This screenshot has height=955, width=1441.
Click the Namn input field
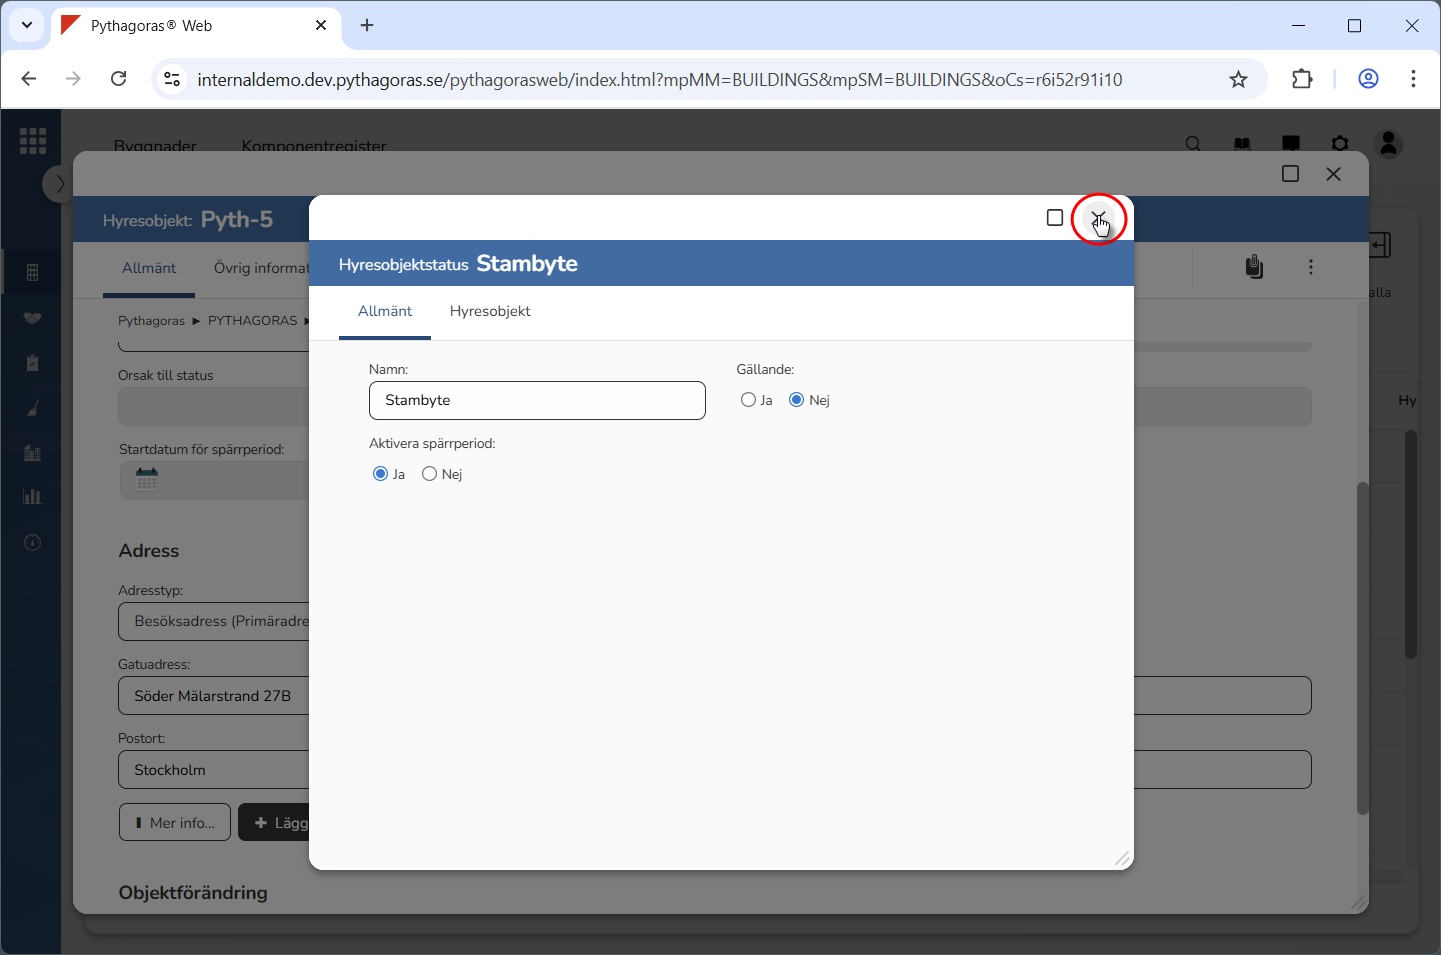point(537,400)
